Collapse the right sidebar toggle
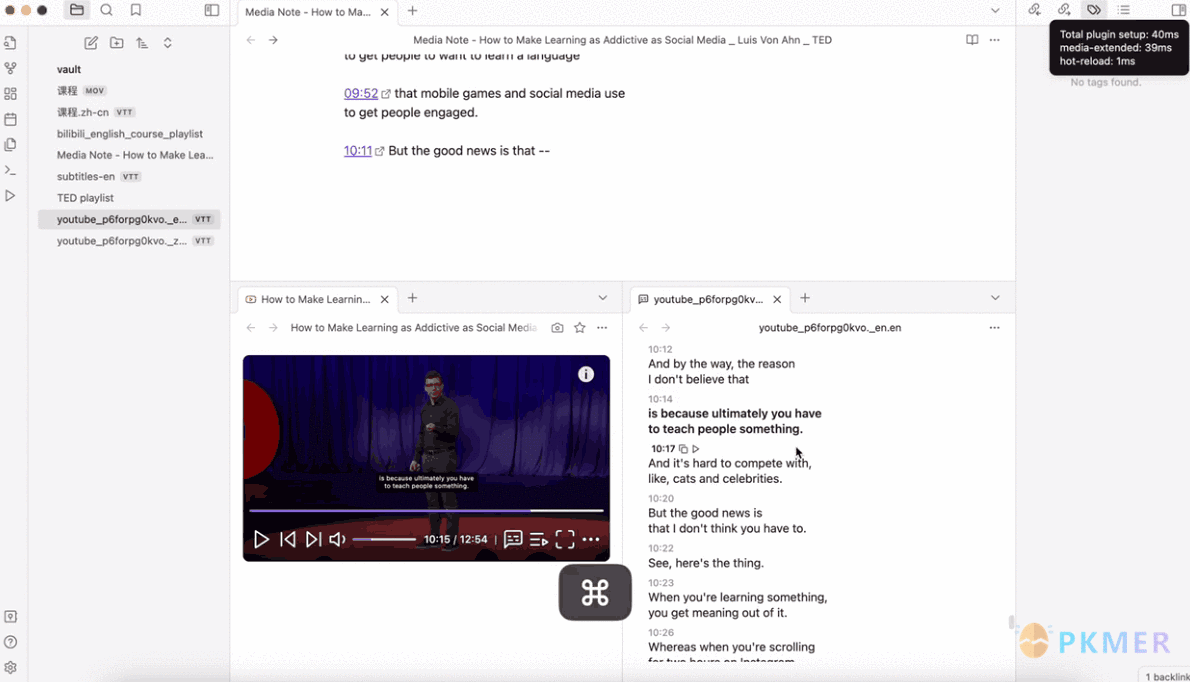Image resolution: width=1190 pixels, height=682 pixels. tap(1179, 10)
